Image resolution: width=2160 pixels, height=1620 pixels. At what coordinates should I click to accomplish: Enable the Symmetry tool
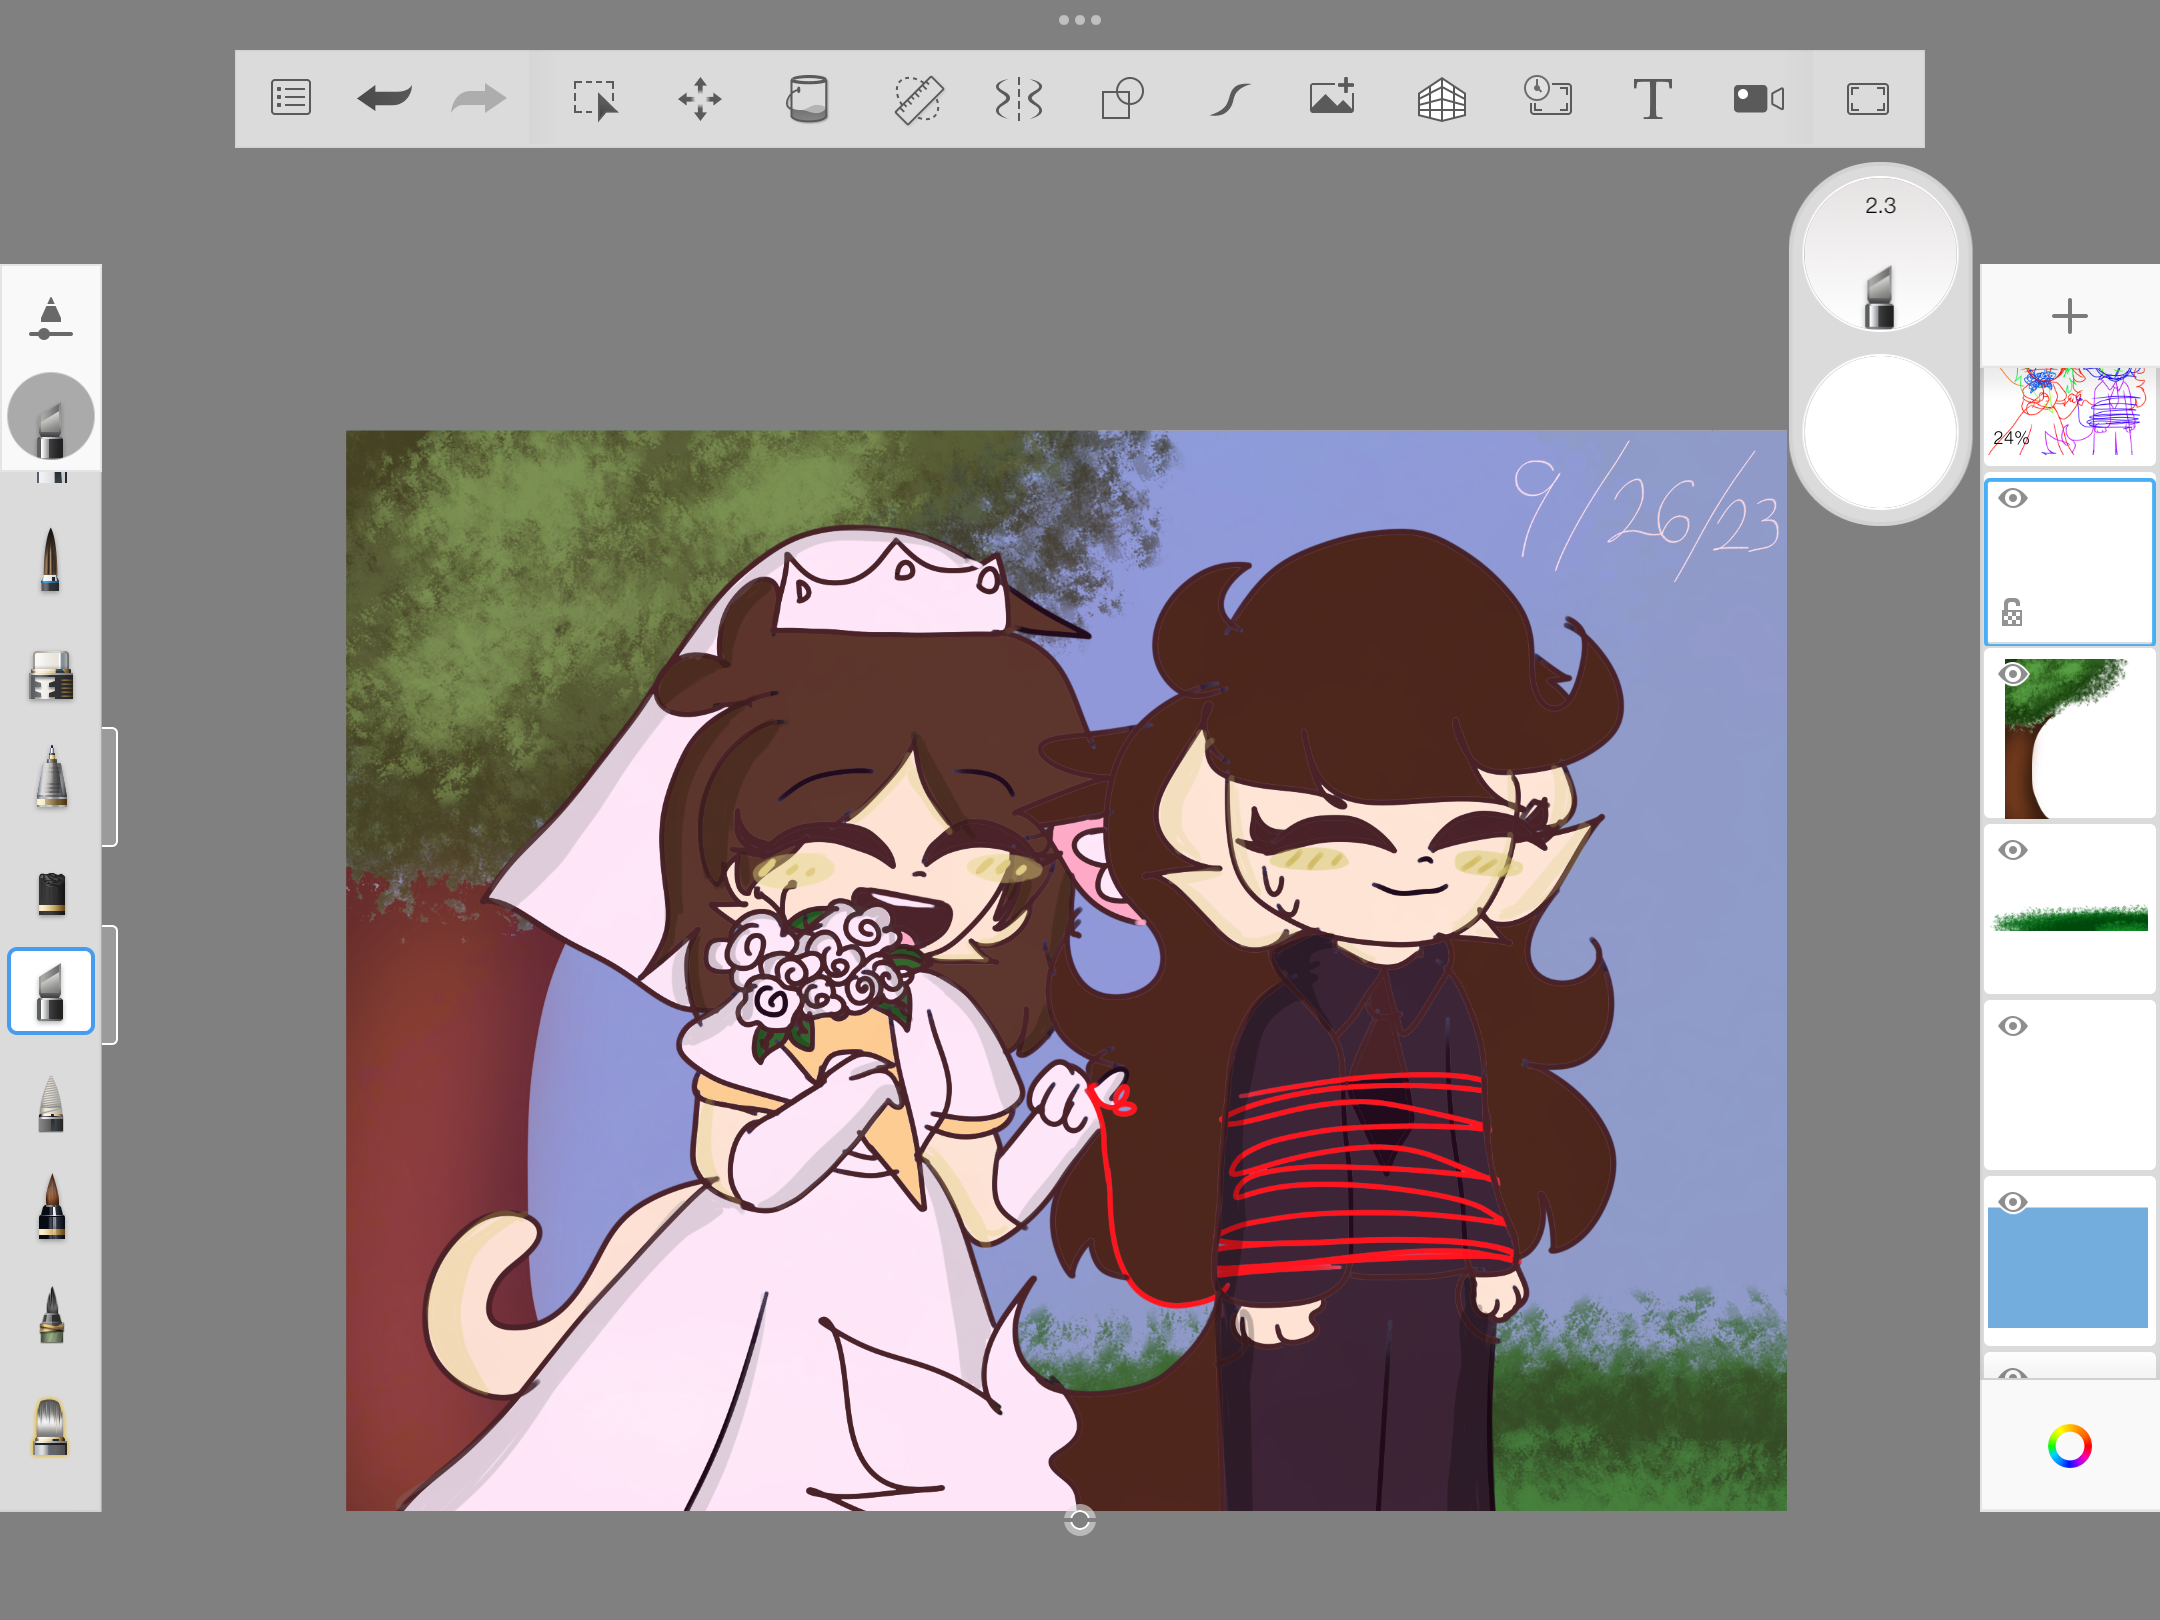(x=1019, y=99)
